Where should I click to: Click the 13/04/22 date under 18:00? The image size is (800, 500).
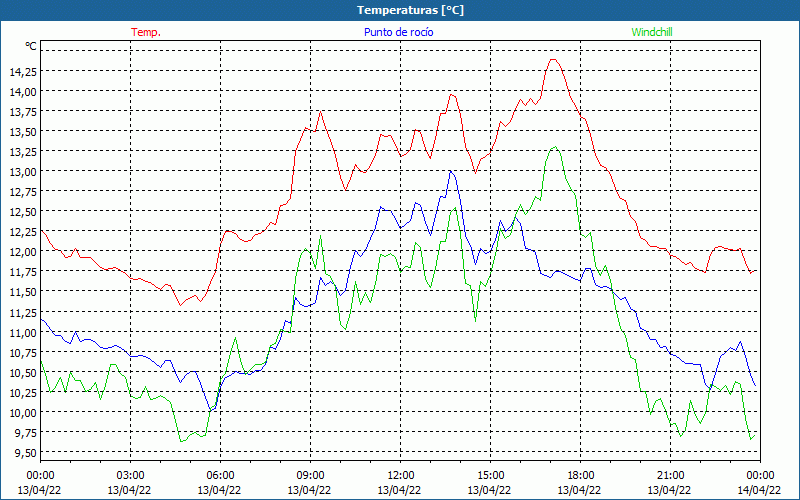coord(580,490)
